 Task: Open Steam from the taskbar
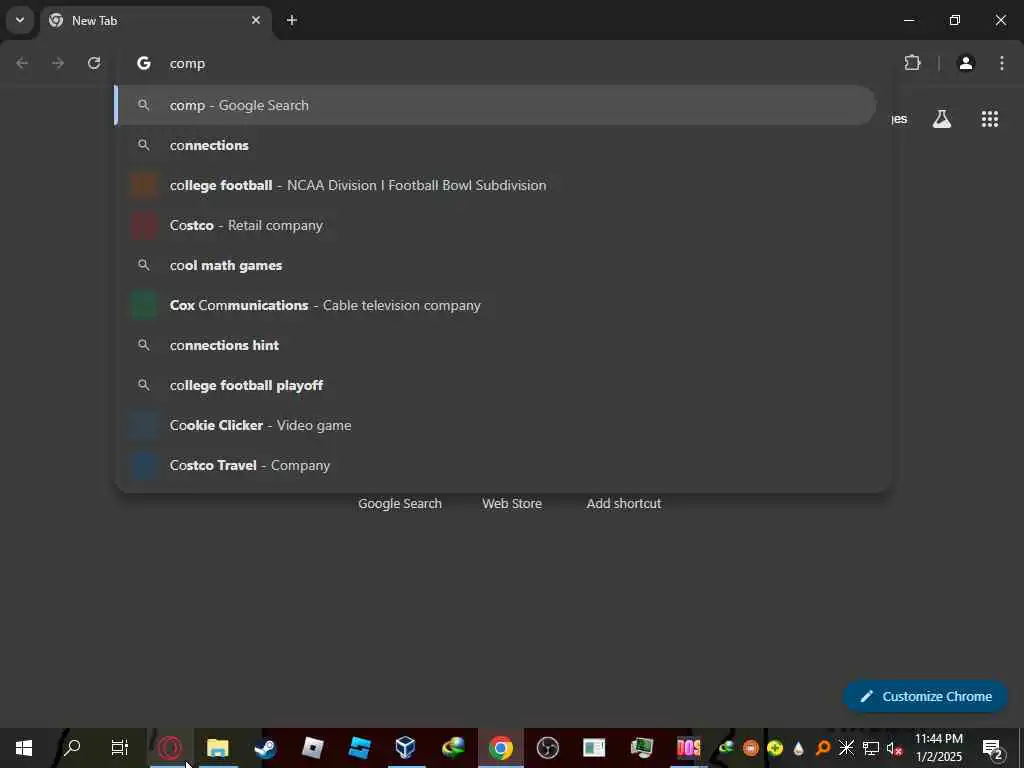pos(265,748)
